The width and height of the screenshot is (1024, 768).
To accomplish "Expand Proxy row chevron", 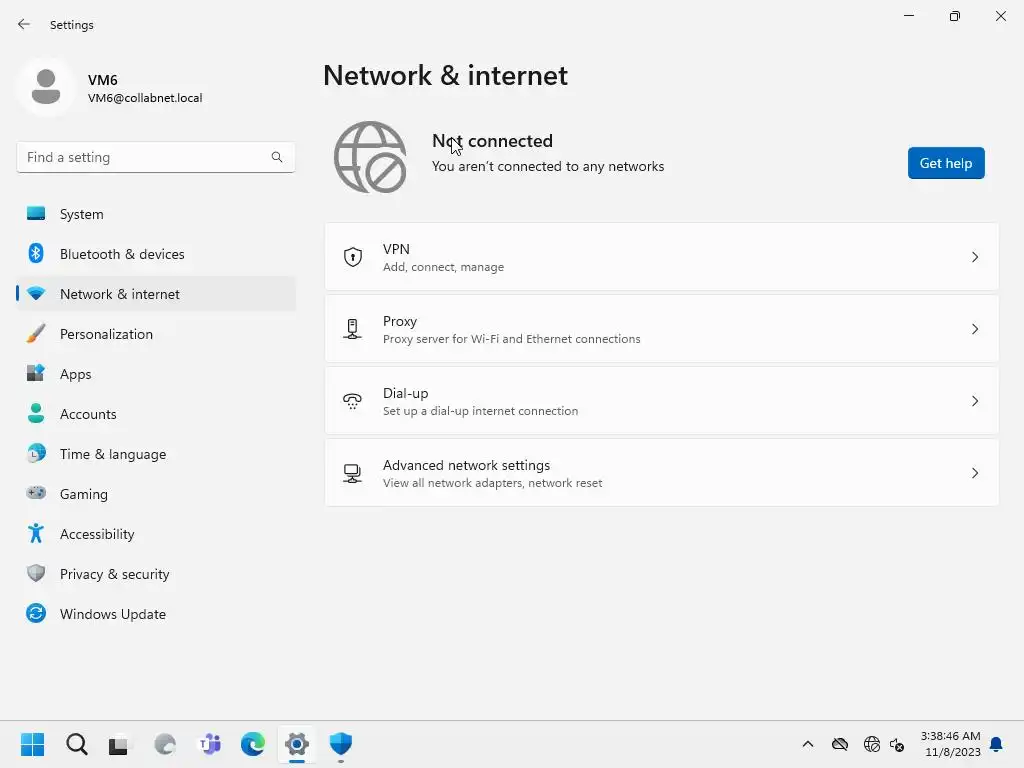I will 974,329.
